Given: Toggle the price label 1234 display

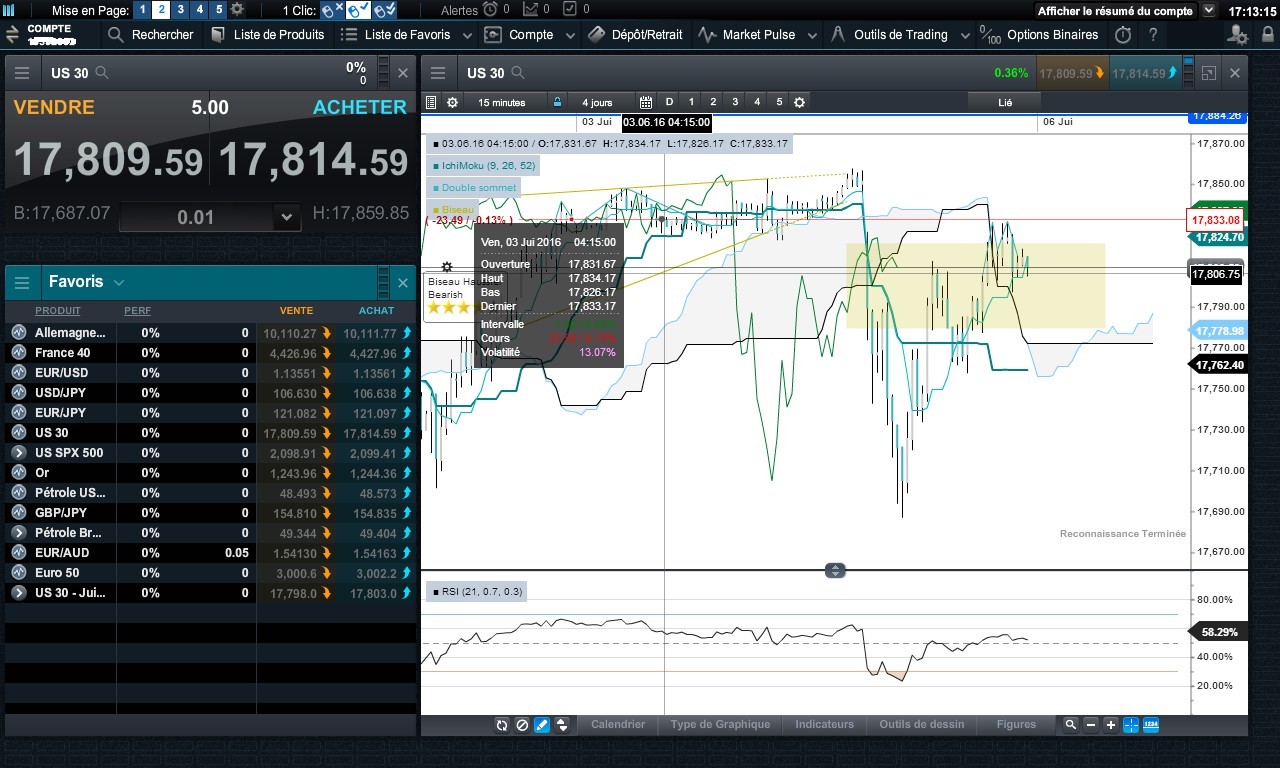Looking at the screenshot, I should [x=1151, y=725].
